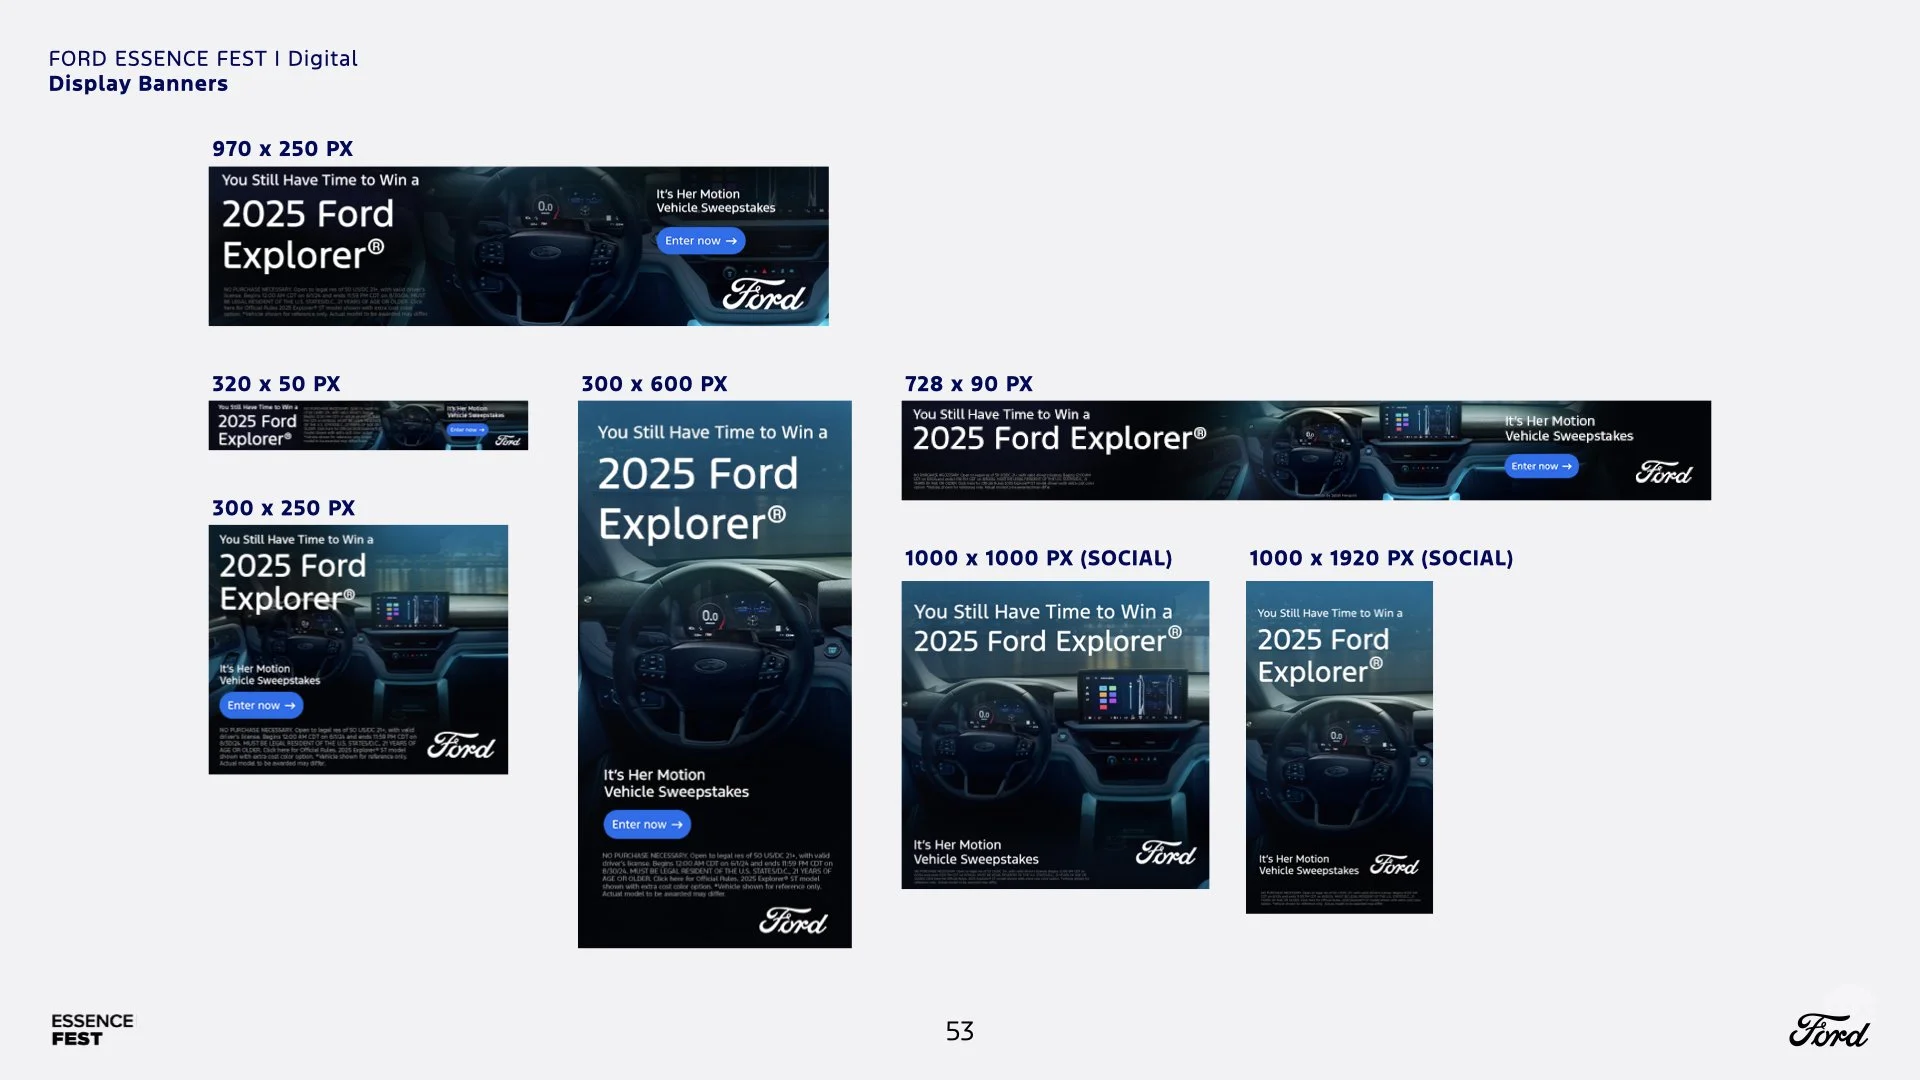Click Ford logo in 300x600 banner
Viewport: 1920px width, 1080px height.
pos(793,921)
